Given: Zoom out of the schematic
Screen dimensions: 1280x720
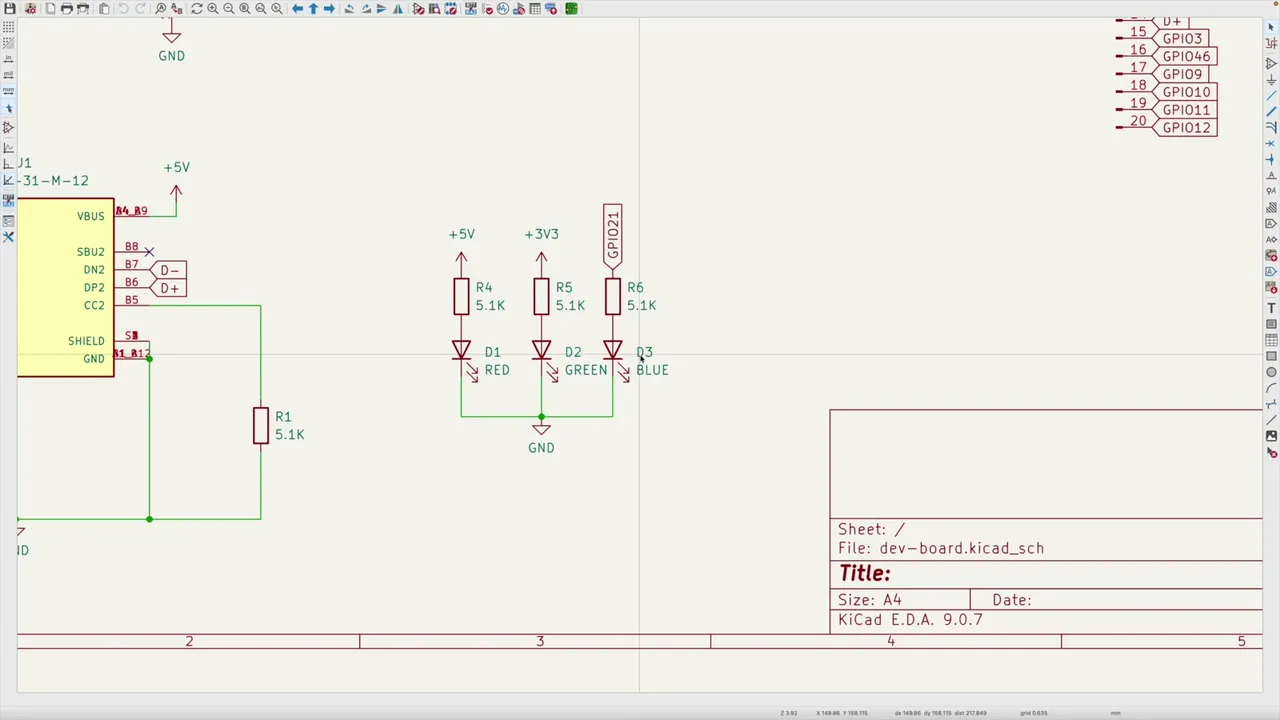Looking at the screenshot, I should (228, 9).
